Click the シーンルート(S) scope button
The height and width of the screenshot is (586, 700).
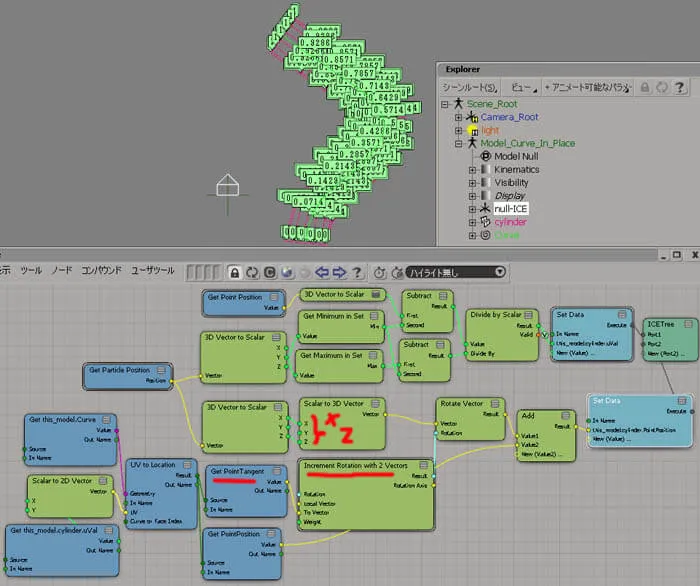click(x=469, y=87)
